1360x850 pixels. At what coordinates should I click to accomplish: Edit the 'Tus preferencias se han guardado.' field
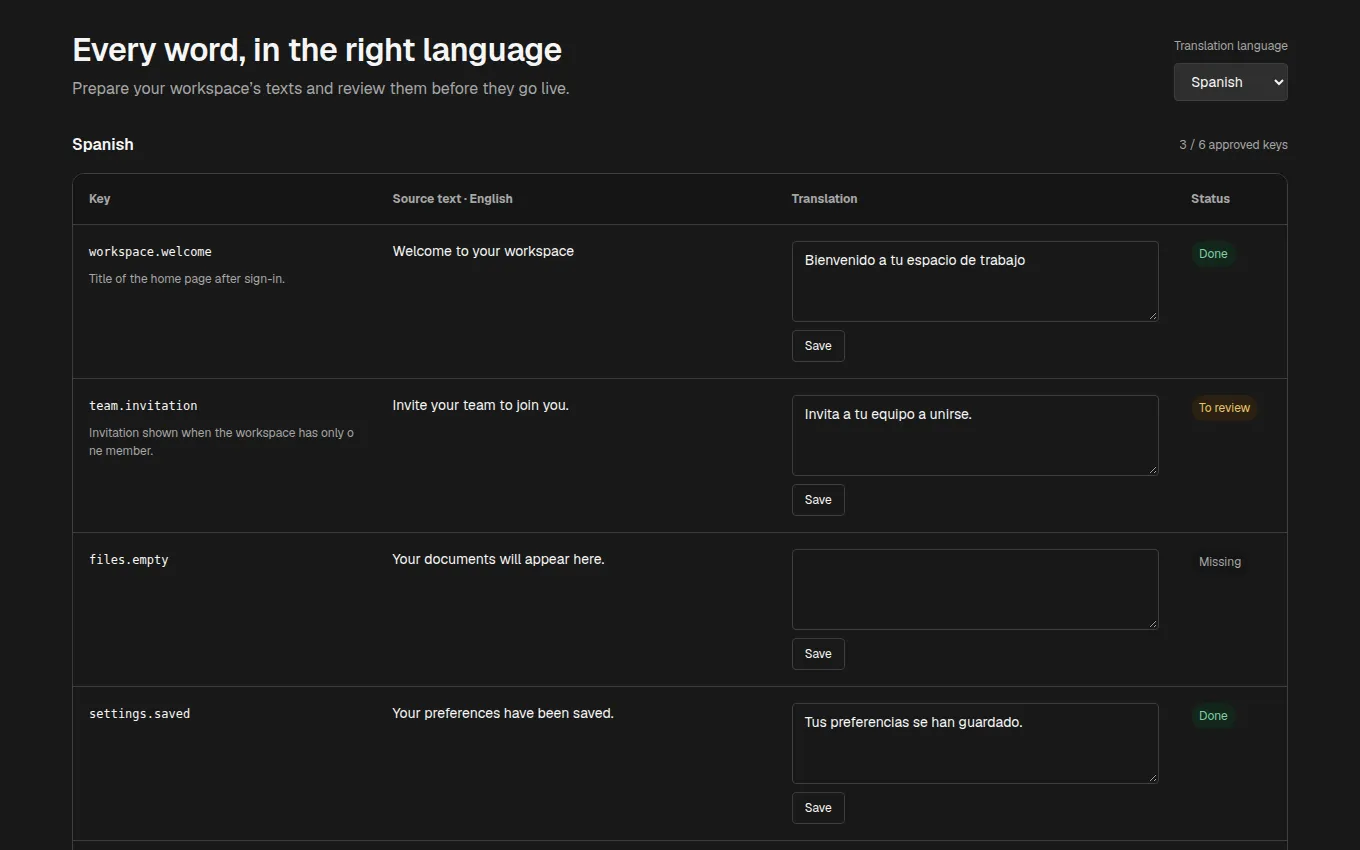(975, 743)
